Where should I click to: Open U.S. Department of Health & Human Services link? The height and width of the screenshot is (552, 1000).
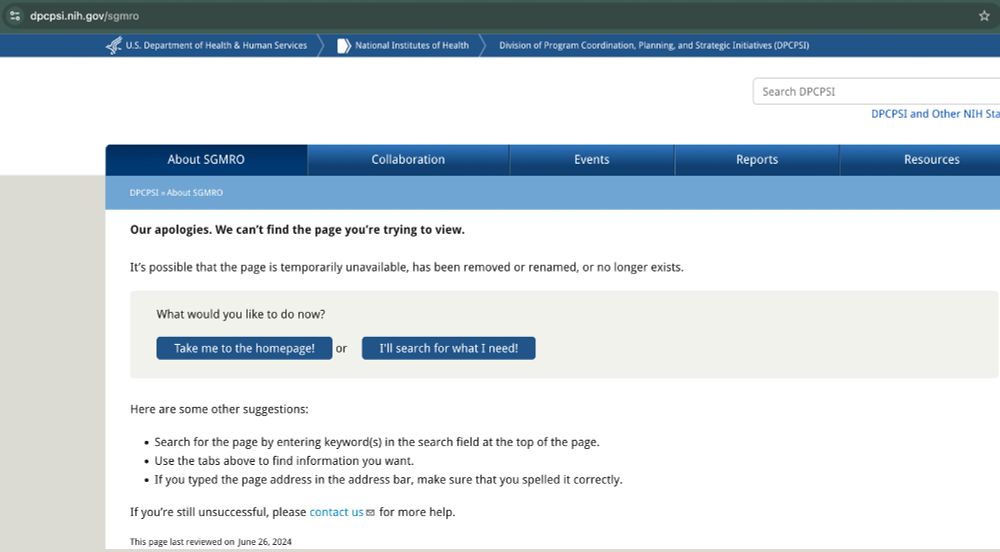216,45
